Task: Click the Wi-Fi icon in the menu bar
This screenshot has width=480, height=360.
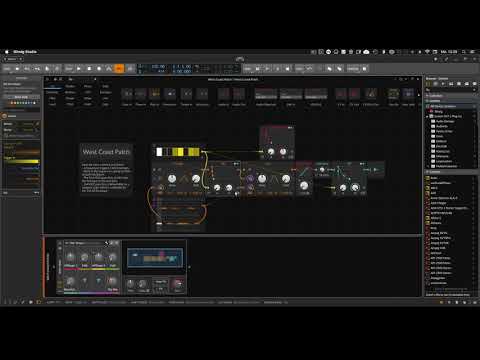Action: click(x=427, y=52)
